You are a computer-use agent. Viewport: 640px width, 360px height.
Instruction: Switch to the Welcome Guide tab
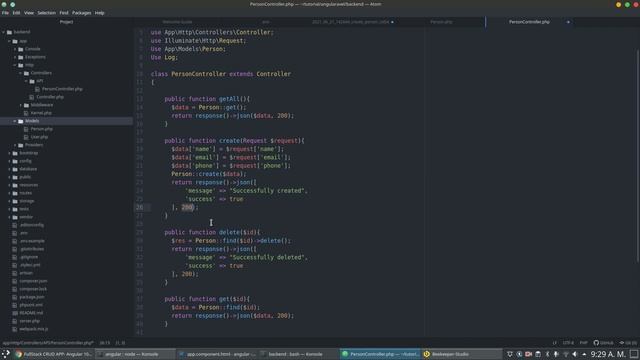pyautogui.click(x=177, y=22)
